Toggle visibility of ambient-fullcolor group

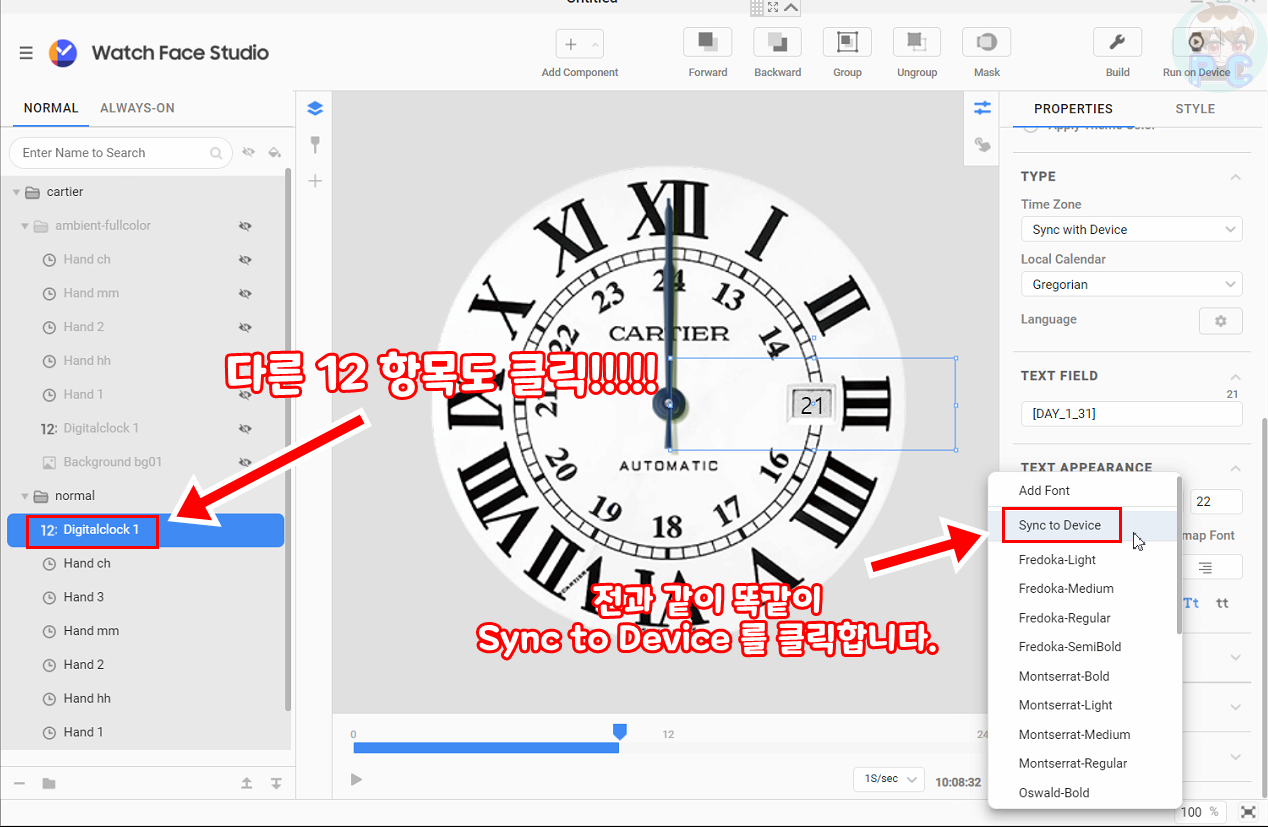click(x=245, y=226)
